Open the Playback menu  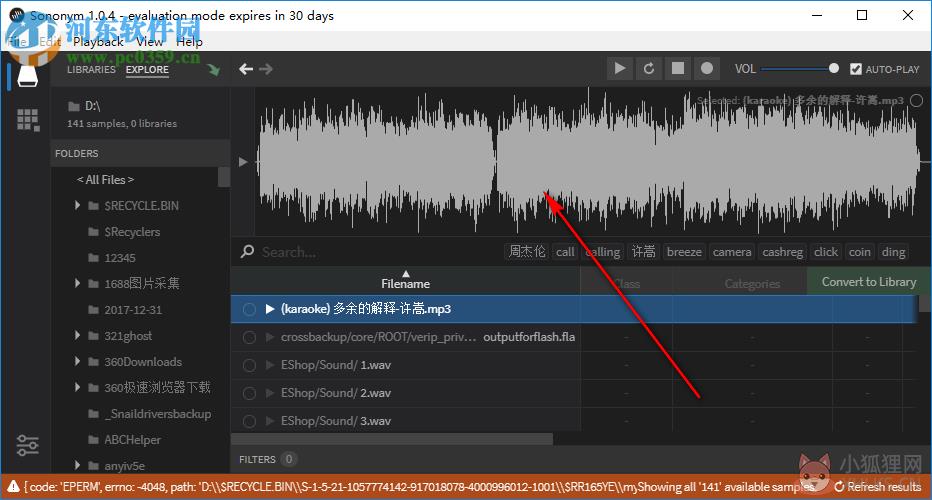click(x=98, y=42)
